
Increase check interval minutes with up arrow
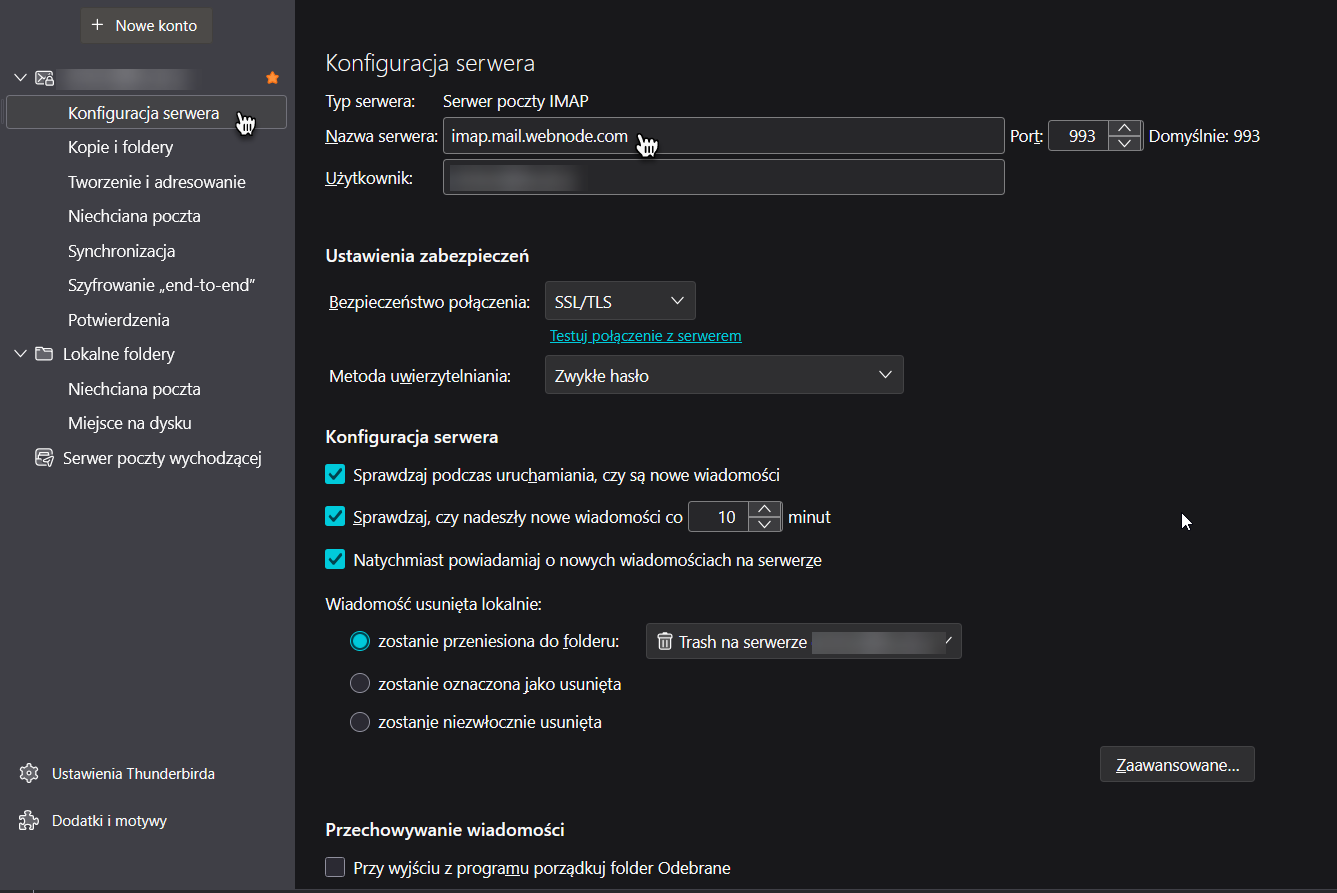click(x=765, y=509)
